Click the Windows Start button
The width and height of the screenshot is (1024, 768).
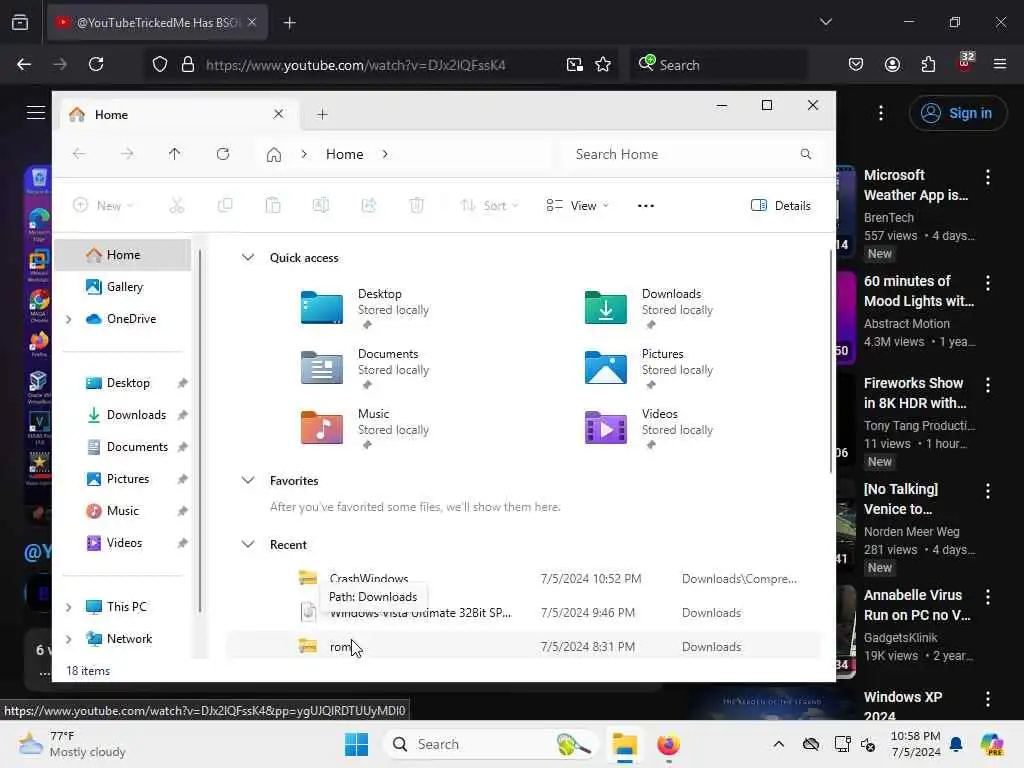pos(357,744)
